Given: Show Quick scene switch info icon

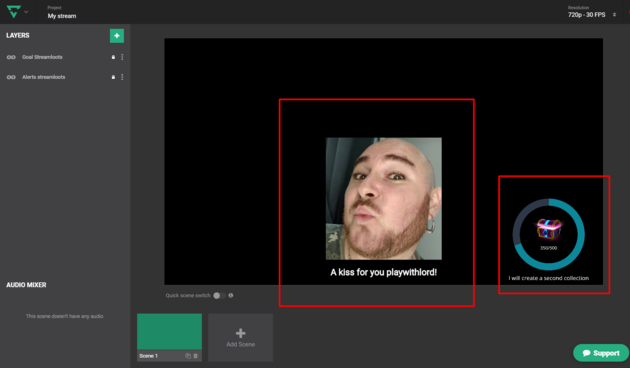Looking at the screenshot, I should pos(231,296).
